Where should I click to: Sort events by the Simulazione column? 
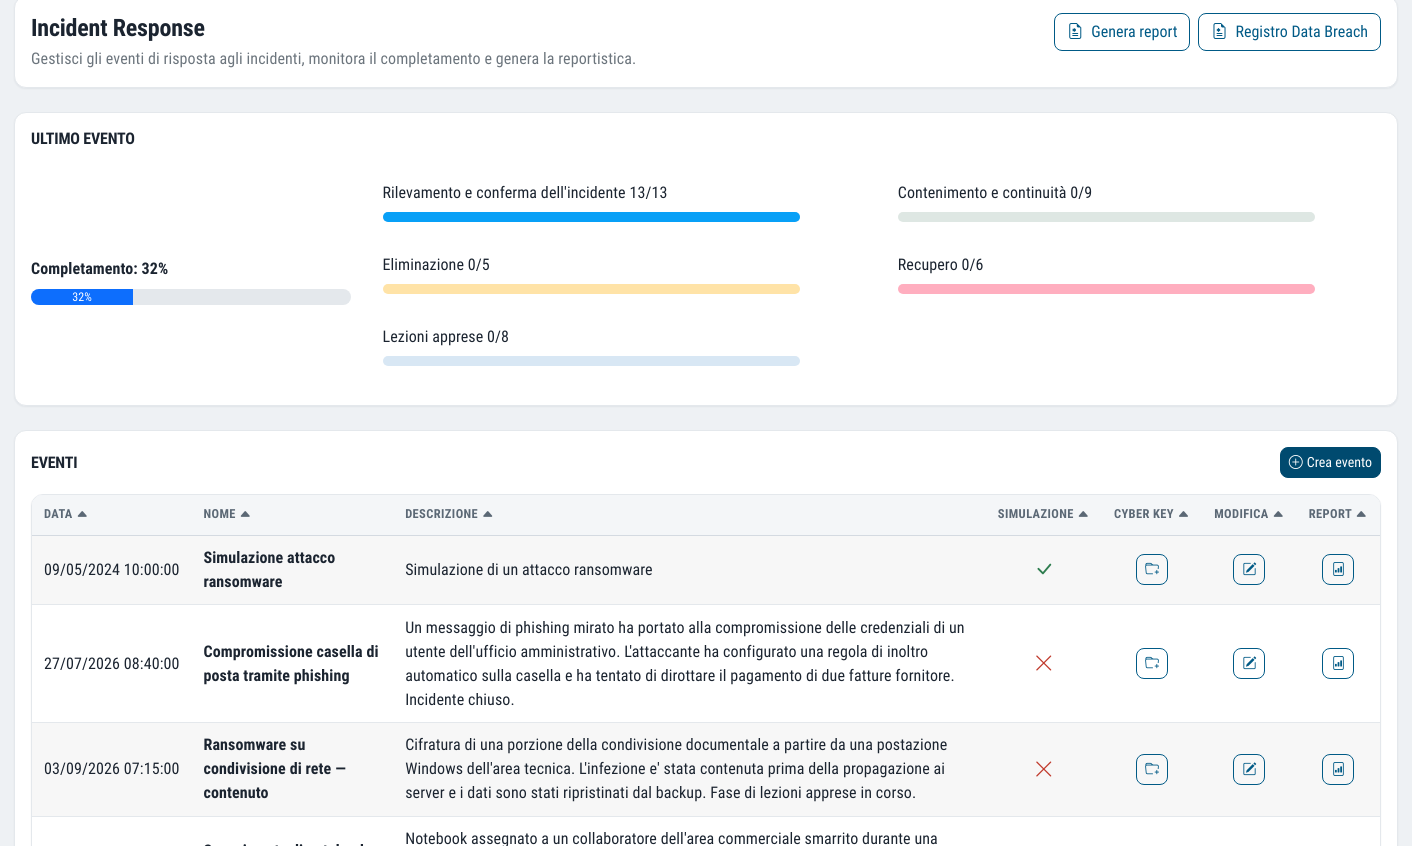1042,514
